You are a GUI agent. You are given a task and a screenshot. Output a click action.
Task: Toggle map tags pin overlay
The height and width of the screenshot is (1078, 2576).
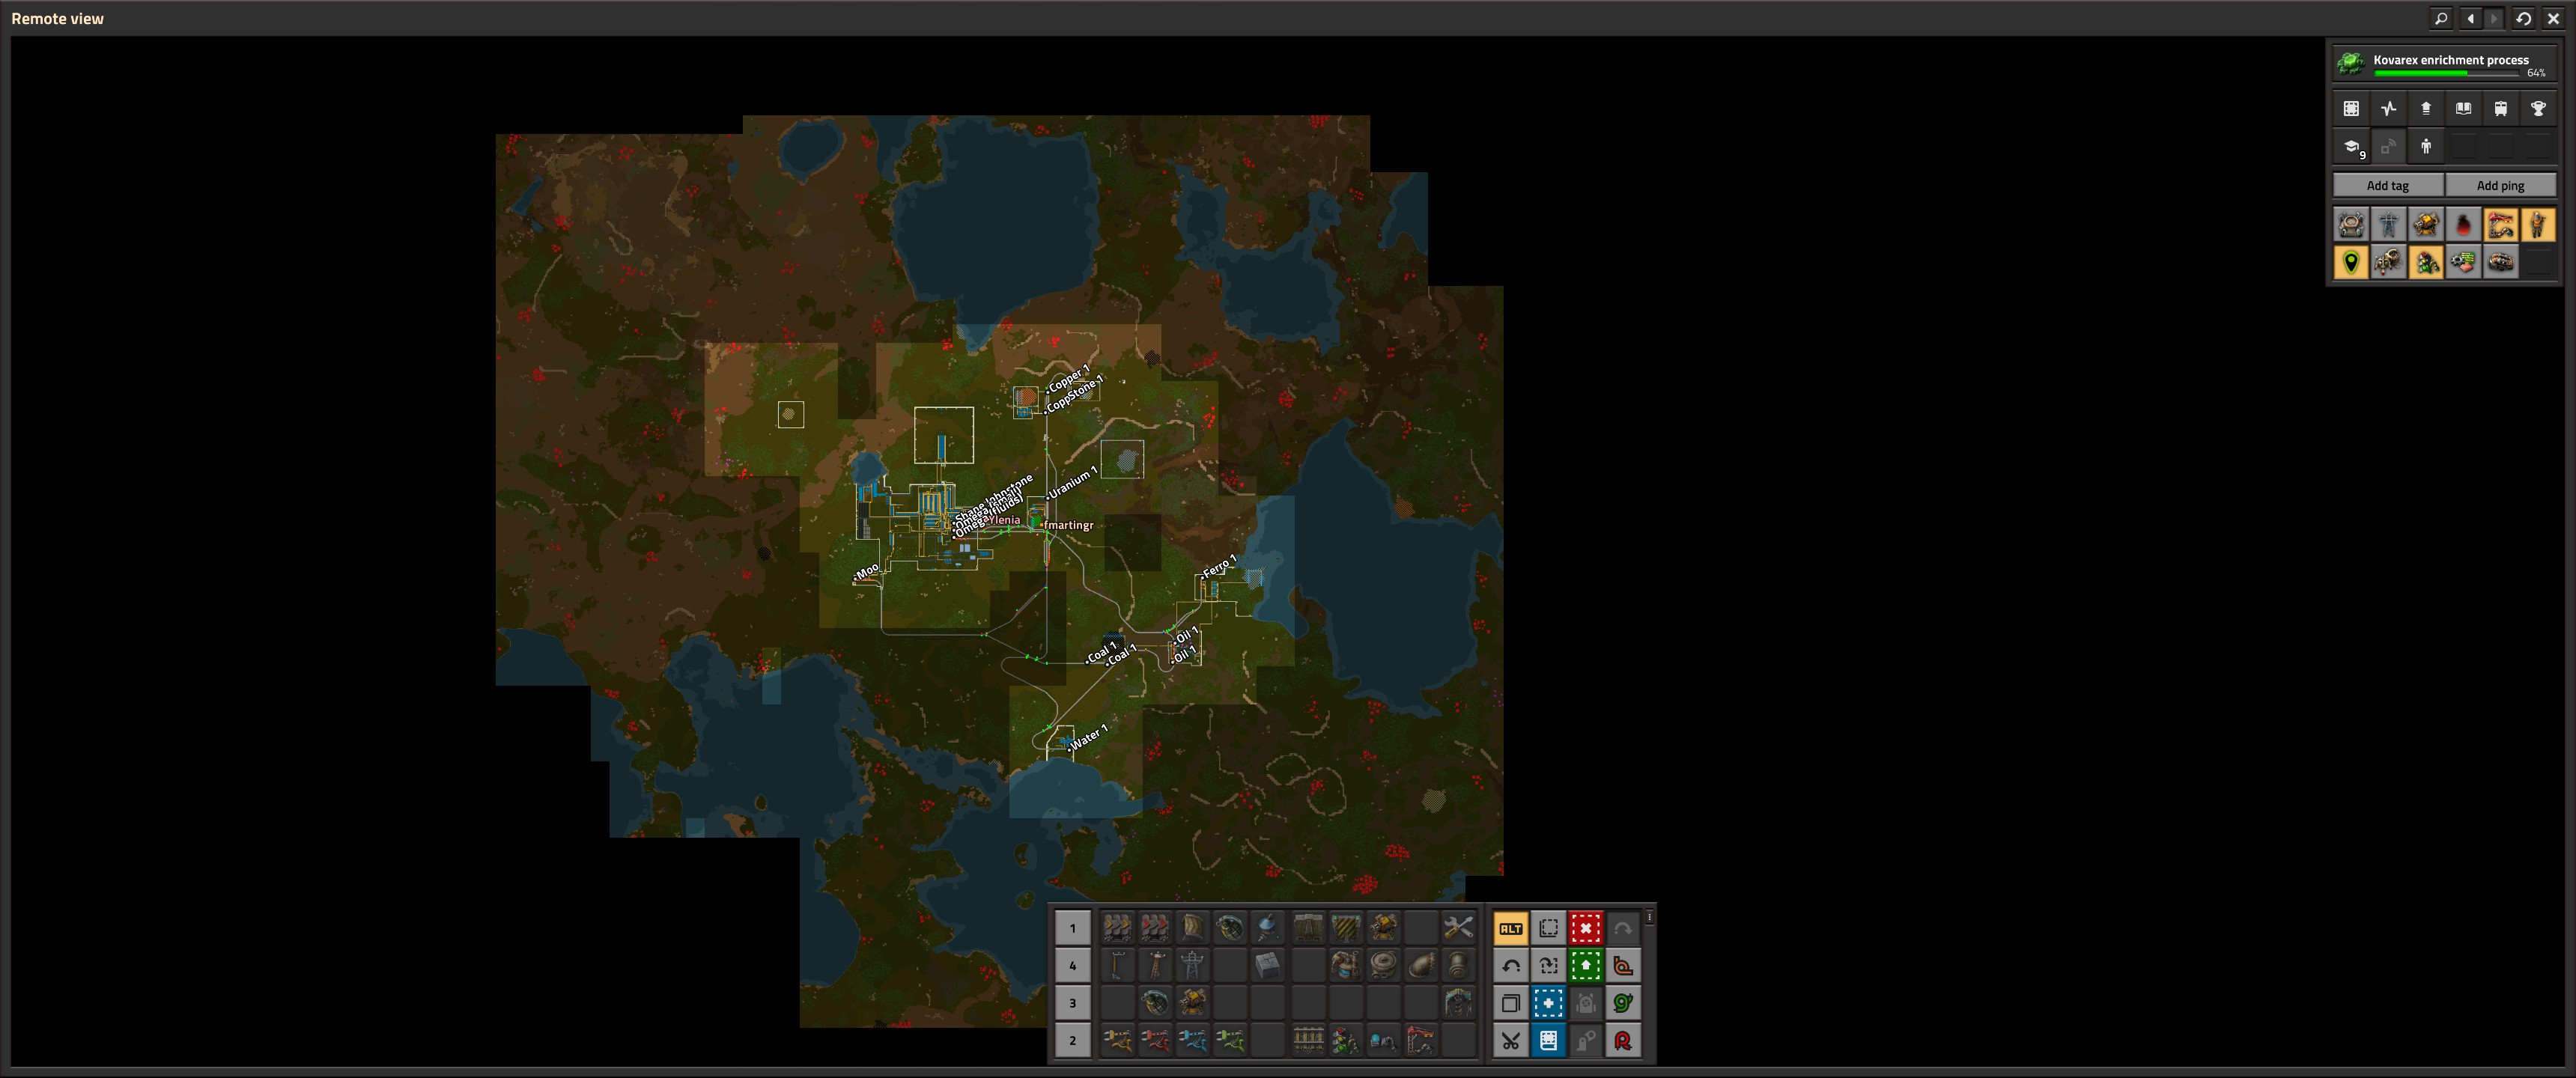pos(2351,263)
